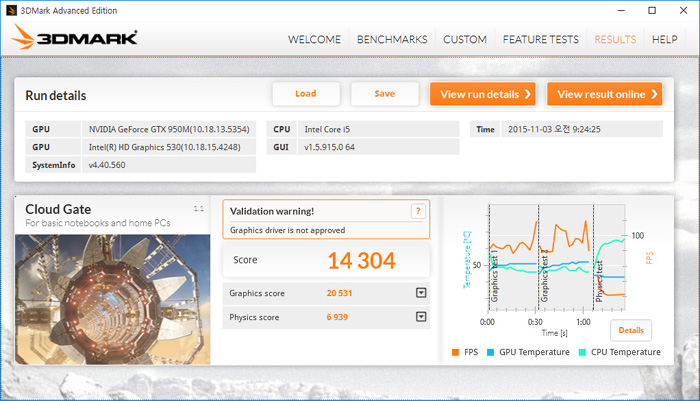Expand the Physics score details
Image resolution: width=700 pixels, height=401 pixels.
pos(421,317)
